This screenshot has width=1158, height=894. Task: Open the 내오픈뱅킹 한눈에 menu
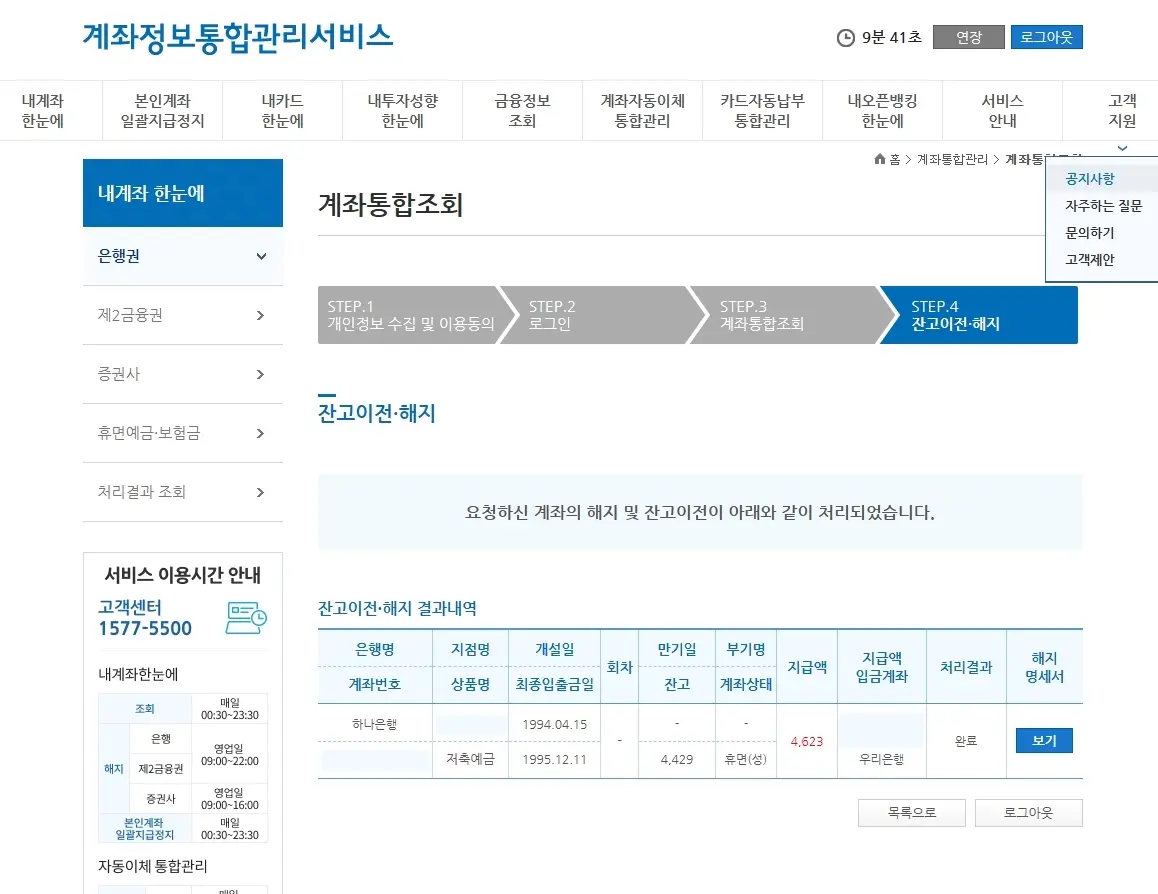[883, 111]
